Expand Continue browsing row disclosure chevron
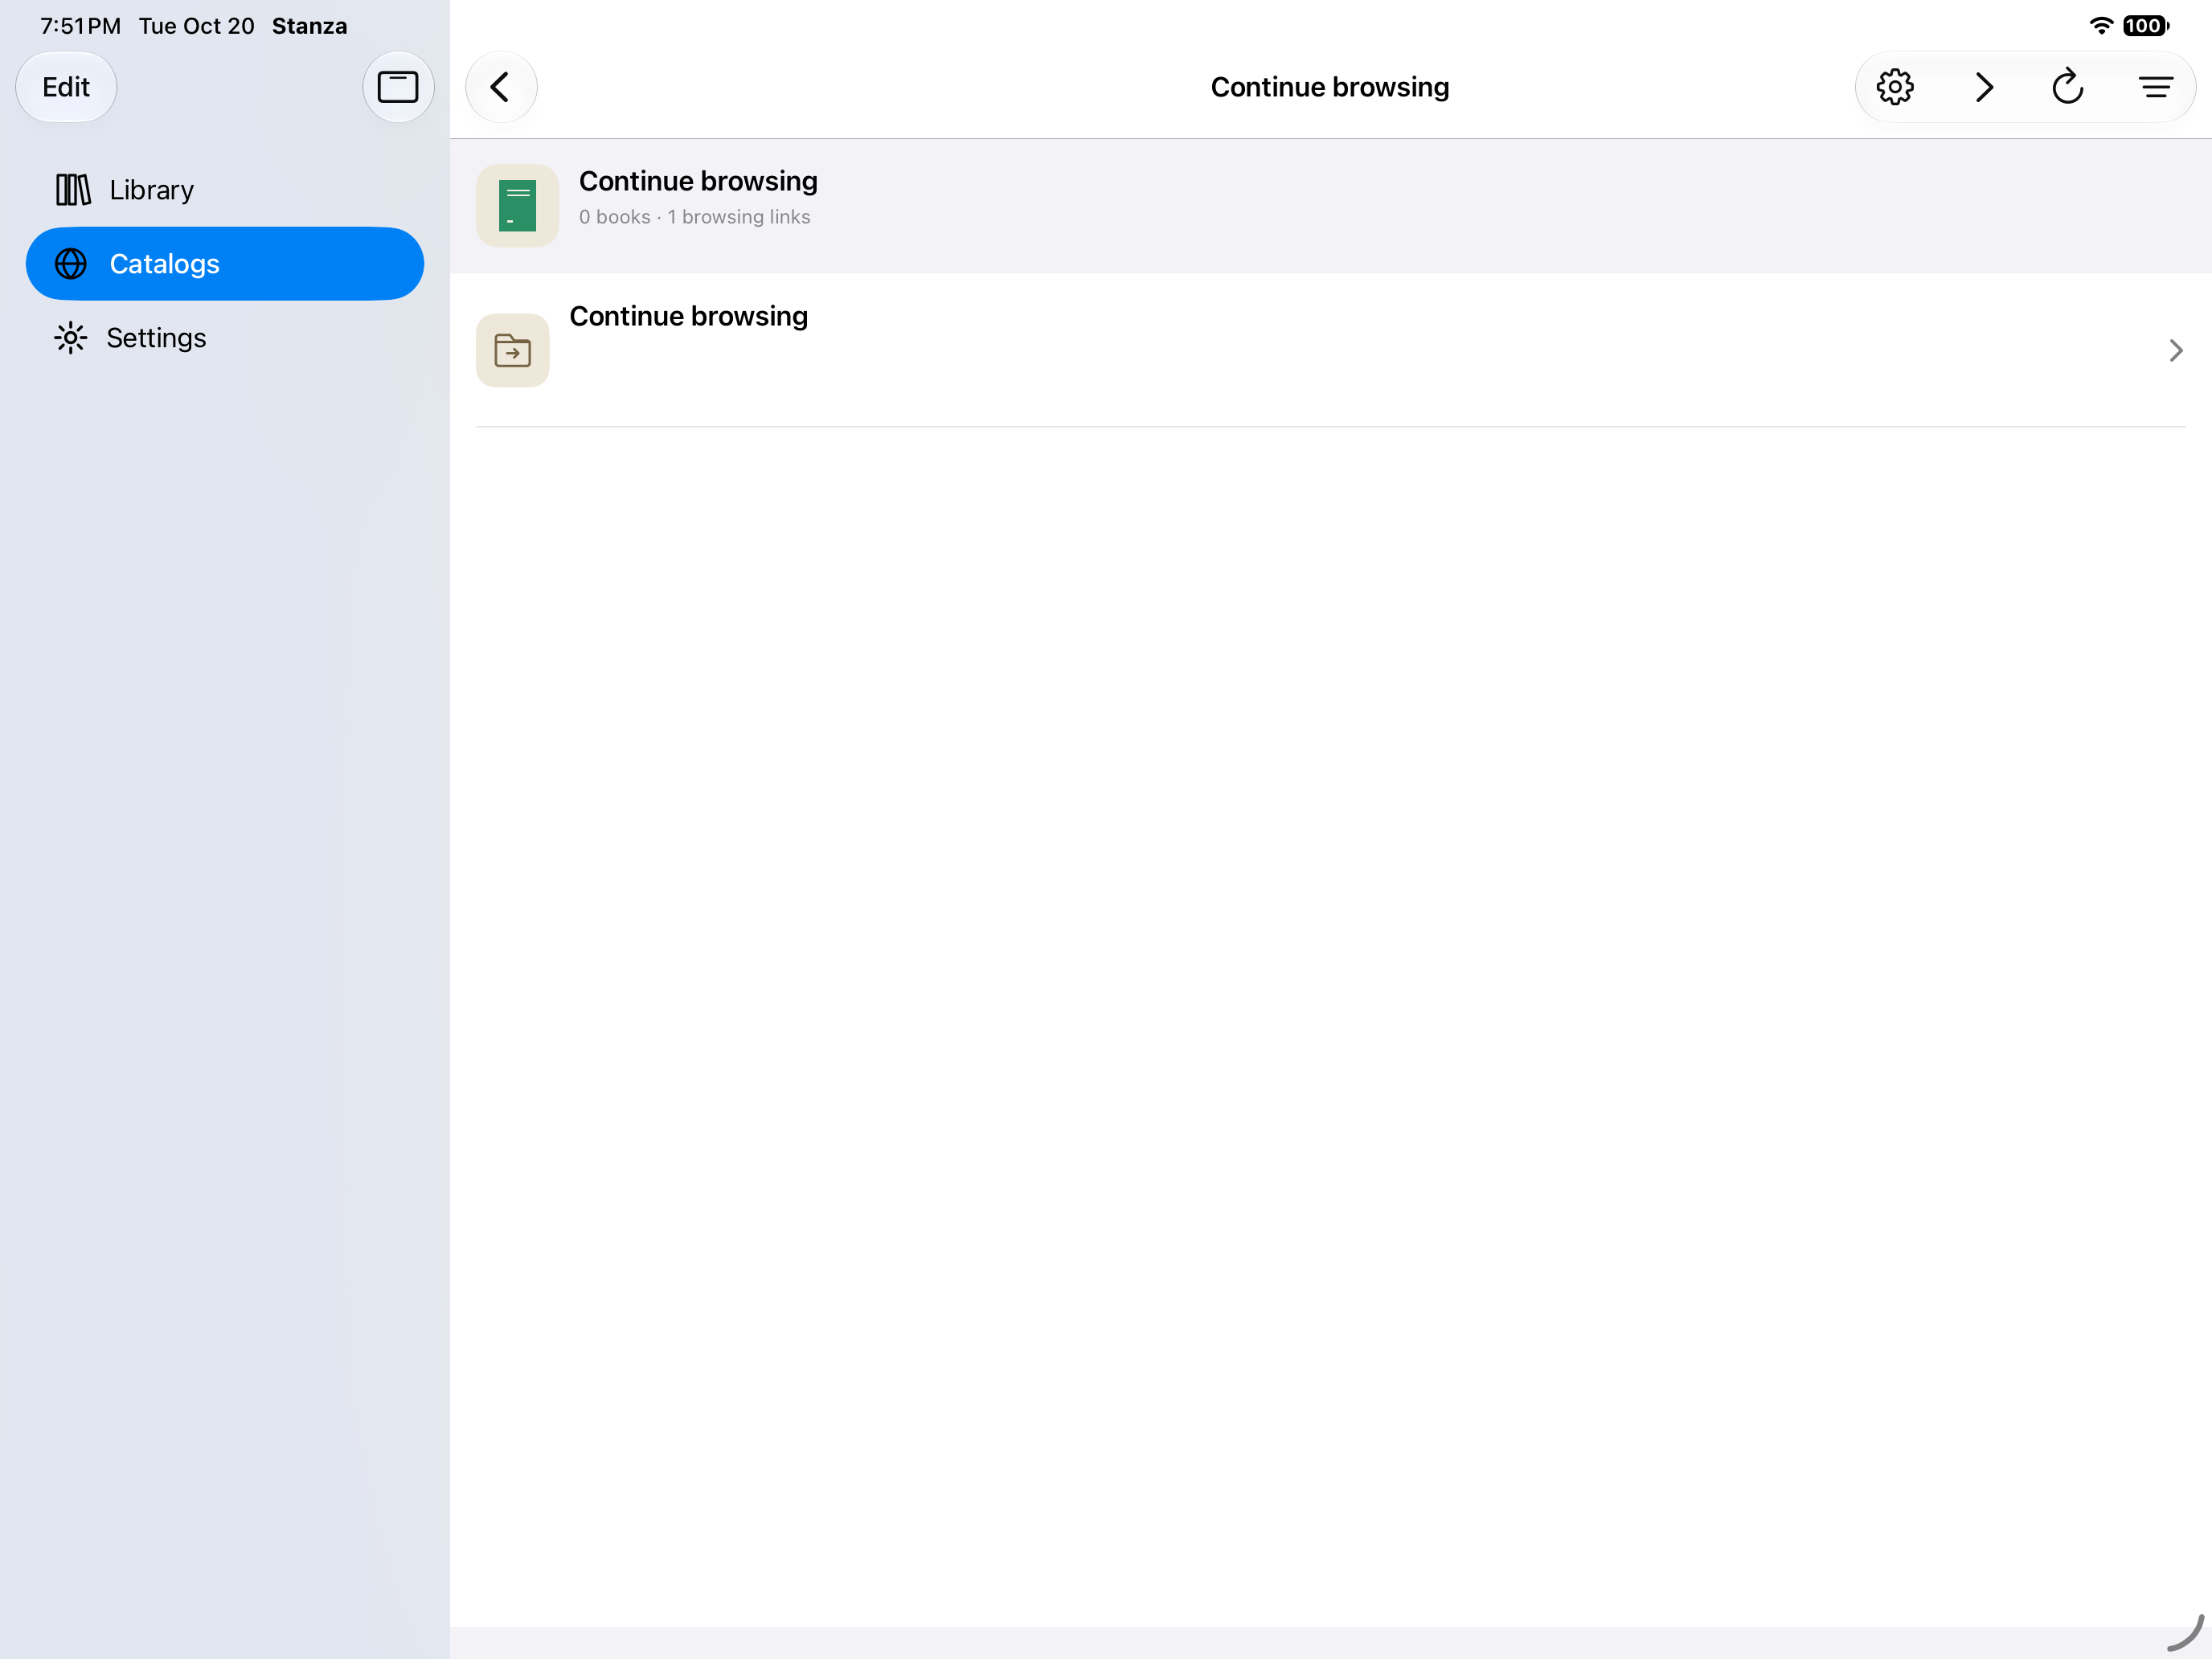Viewport: 2212px width, 1659px height. pos(2175,351)
